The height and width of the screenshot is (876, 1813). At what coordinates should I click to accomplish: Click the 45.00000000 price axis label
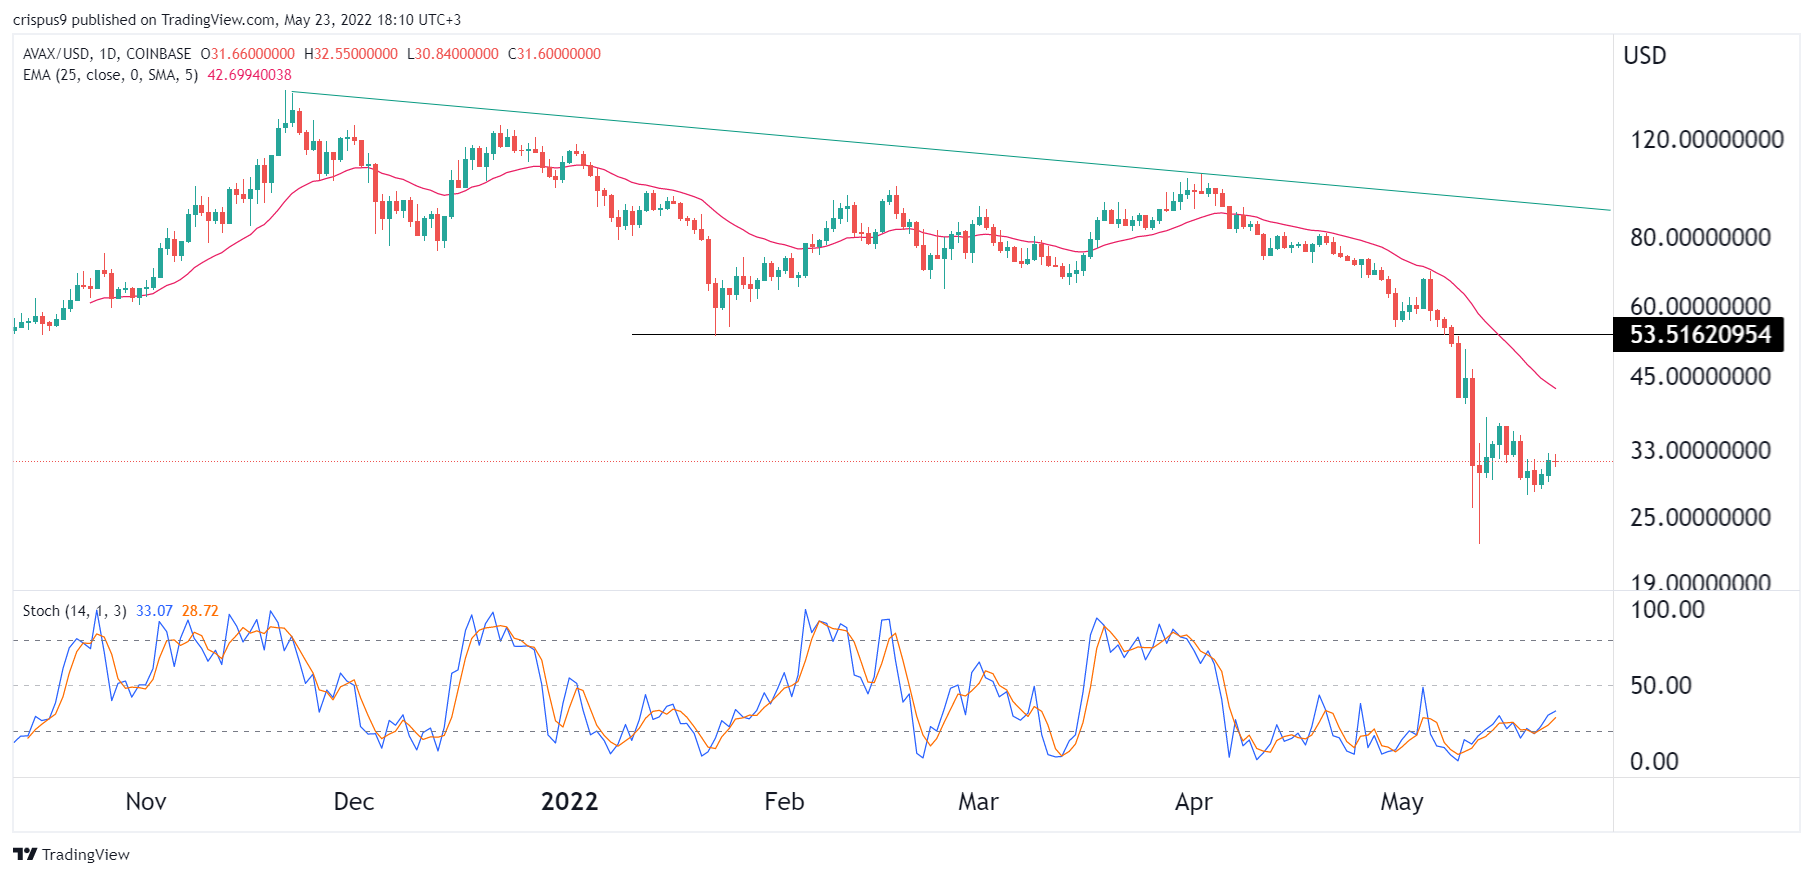1700,376
